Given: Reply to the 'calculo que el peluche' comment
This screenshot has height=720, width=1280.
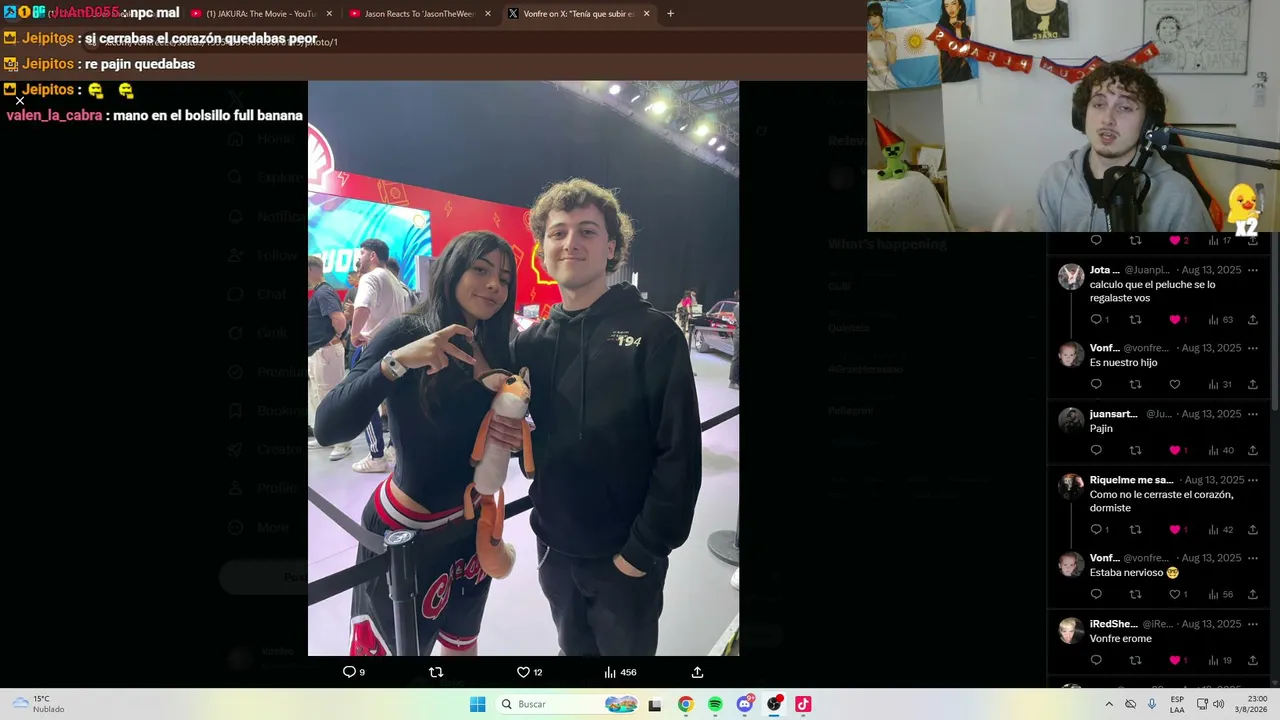Looking at the screenshot, I should pyautogui.click(x=1099, y=320).
